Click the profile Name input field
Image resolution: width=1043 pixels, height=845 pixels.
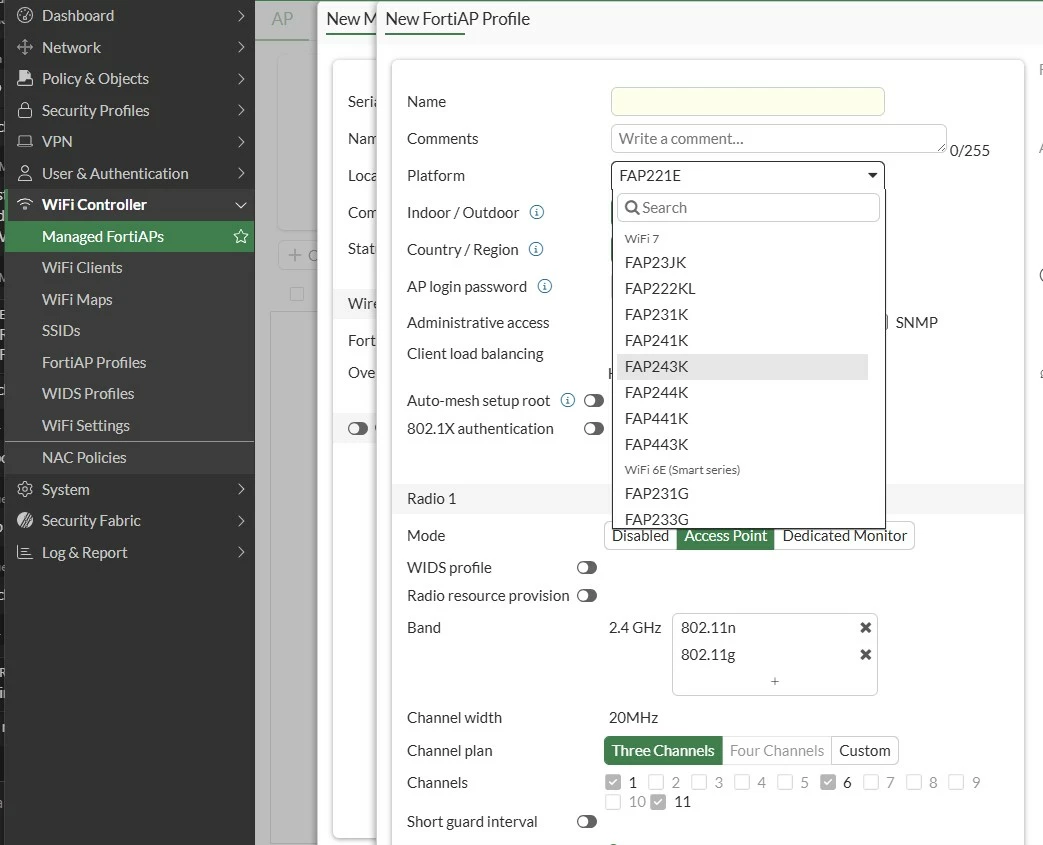coord(748,102)
